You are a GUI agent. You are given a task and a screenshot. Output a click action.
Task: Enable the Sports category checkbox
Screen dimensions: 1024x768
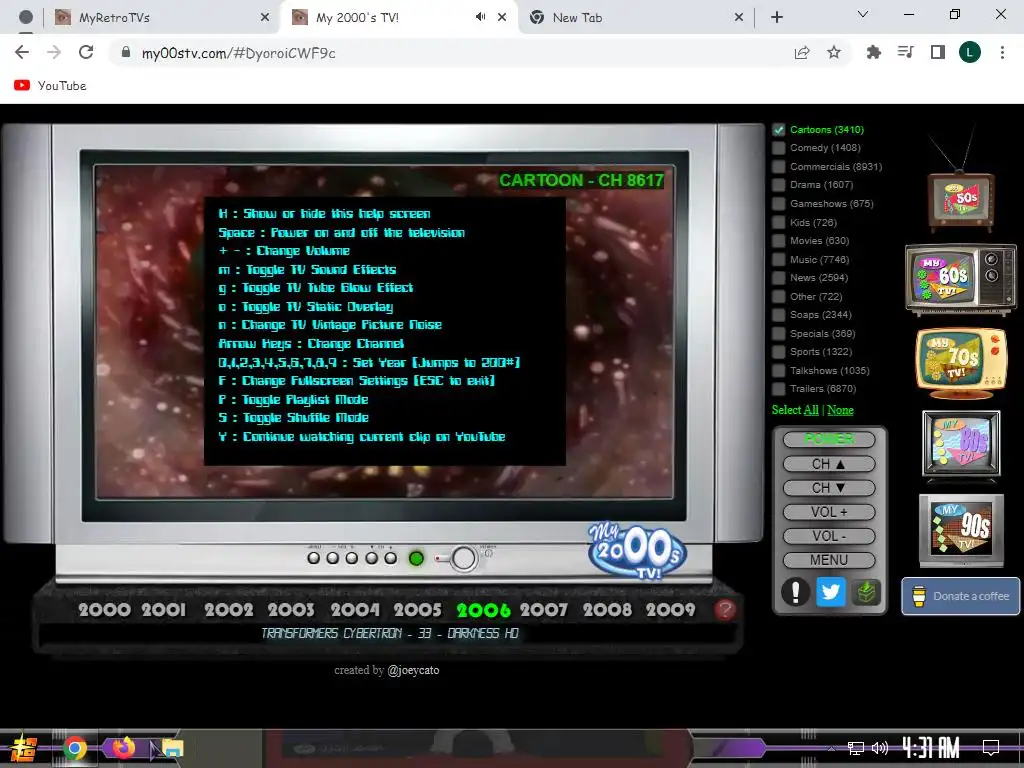coord(778,351)
